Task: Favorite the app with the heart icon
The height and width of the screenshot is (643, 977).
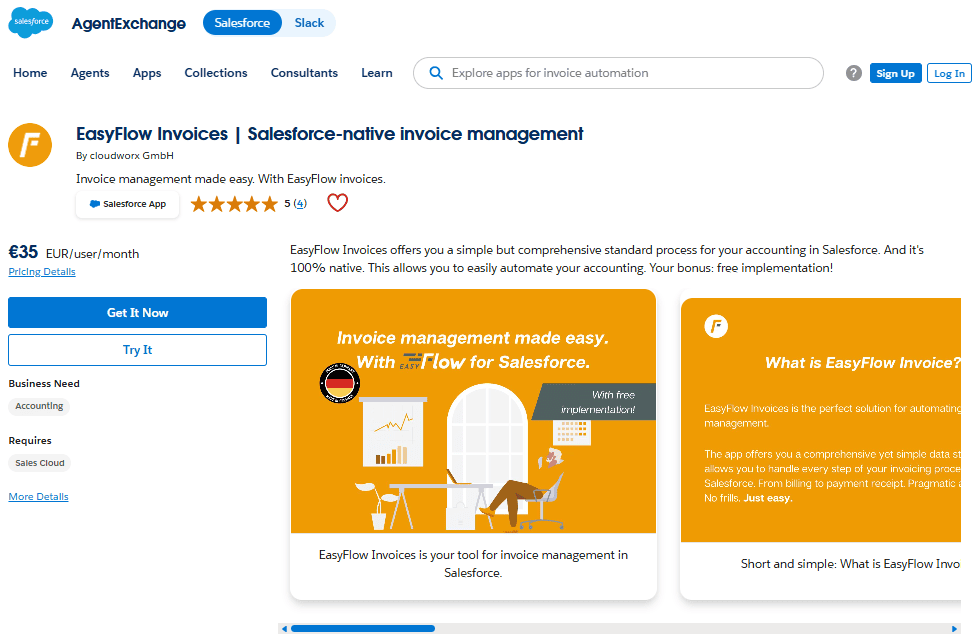Action: tap(337, 202)
